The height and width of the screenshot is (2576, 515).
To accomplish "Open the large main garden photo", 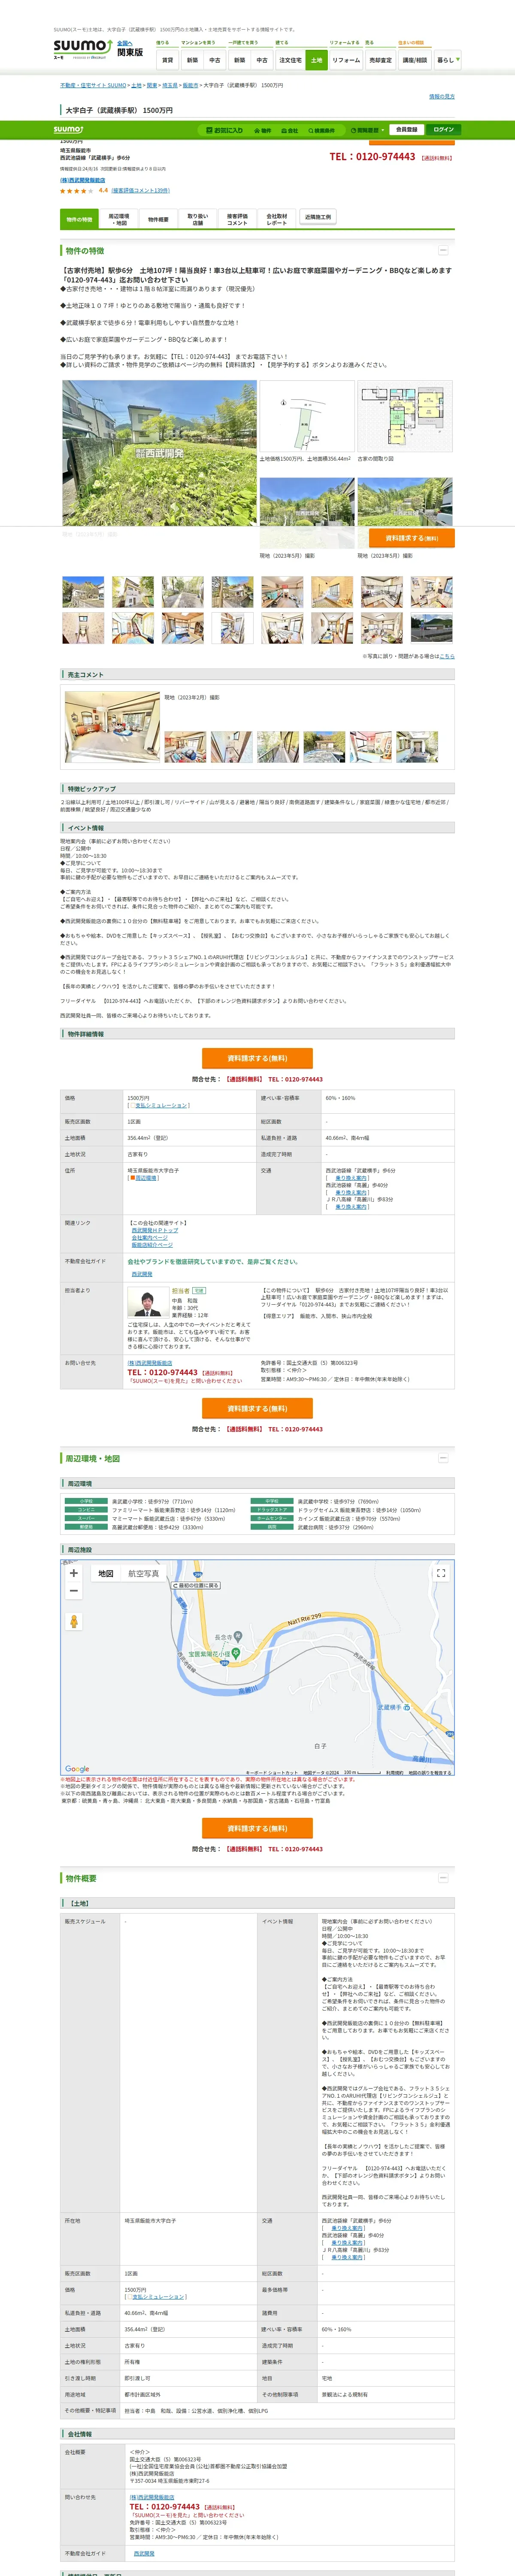I will [x=158, y=453].
